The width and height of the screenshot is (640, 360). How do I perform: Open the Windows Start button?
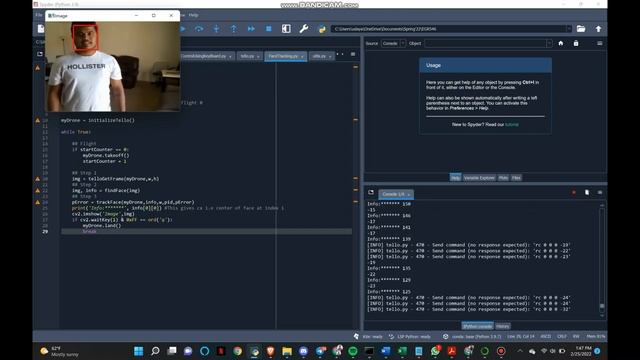pos(138,351)
